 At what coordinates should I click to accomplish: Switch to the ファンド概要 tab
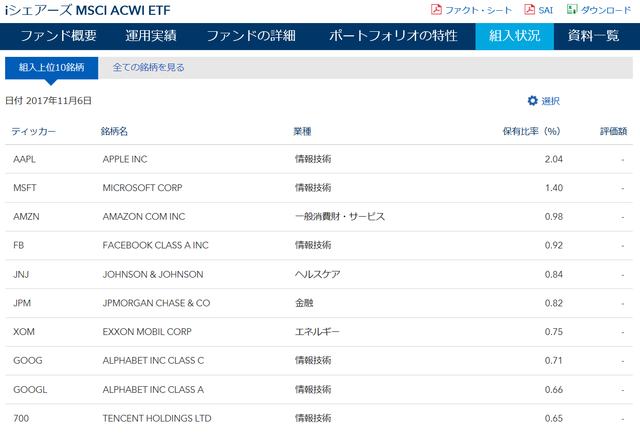58,36
